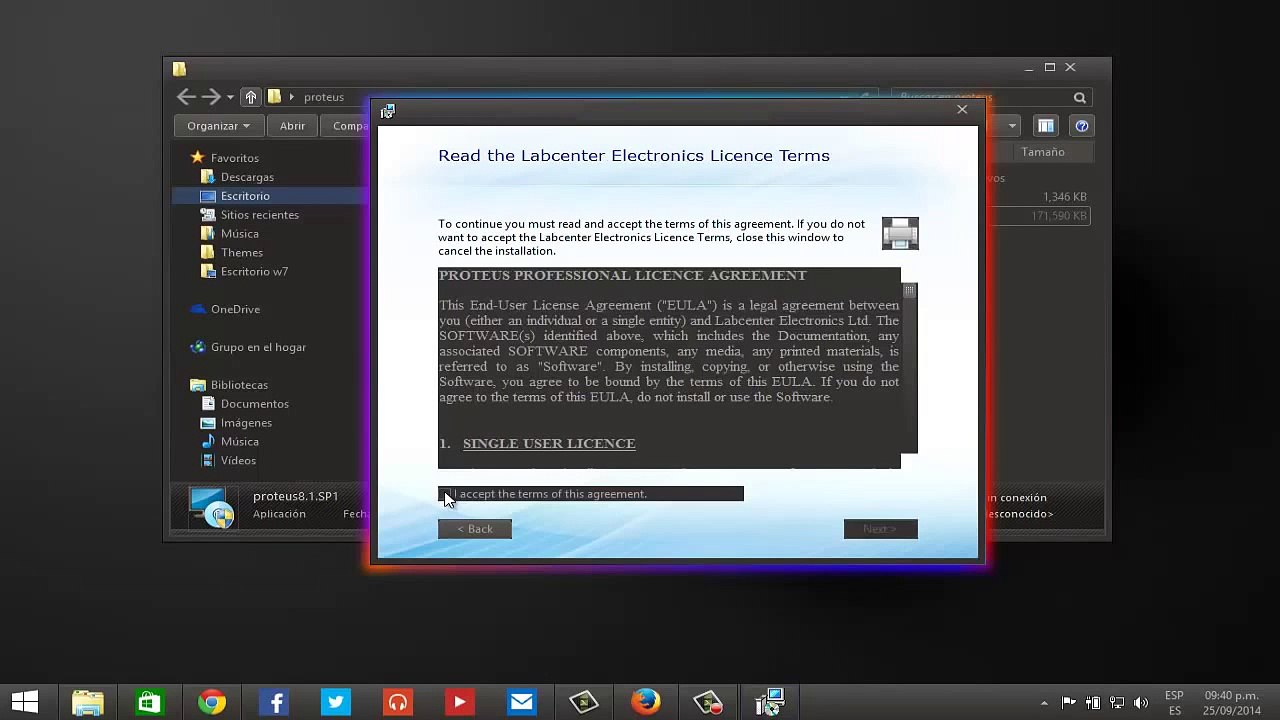This screenshot has width=1280, height=720.
Task: Launch Firefox from the taskbar
Action: pos(645,702)
